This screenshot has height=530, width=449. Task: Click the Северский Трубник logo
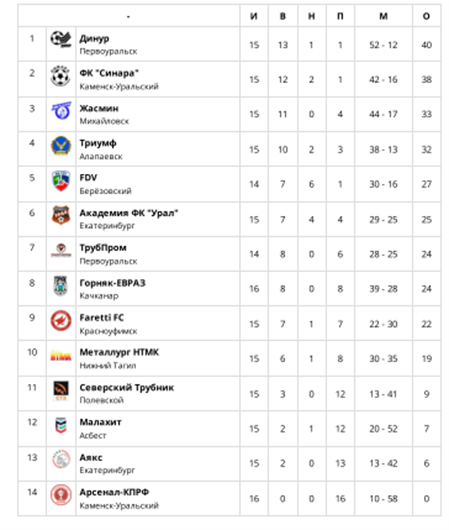61,391
